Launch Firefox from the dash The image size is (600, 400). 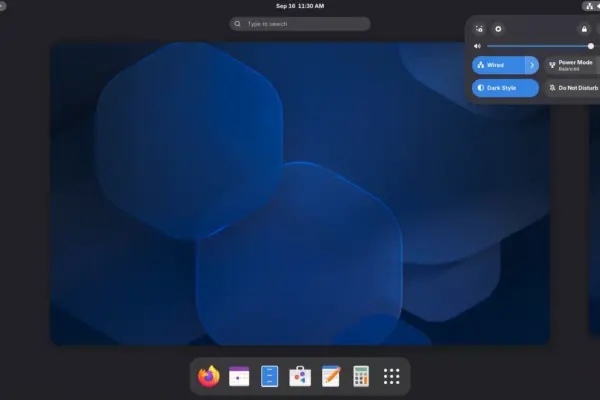coord(209,376)
